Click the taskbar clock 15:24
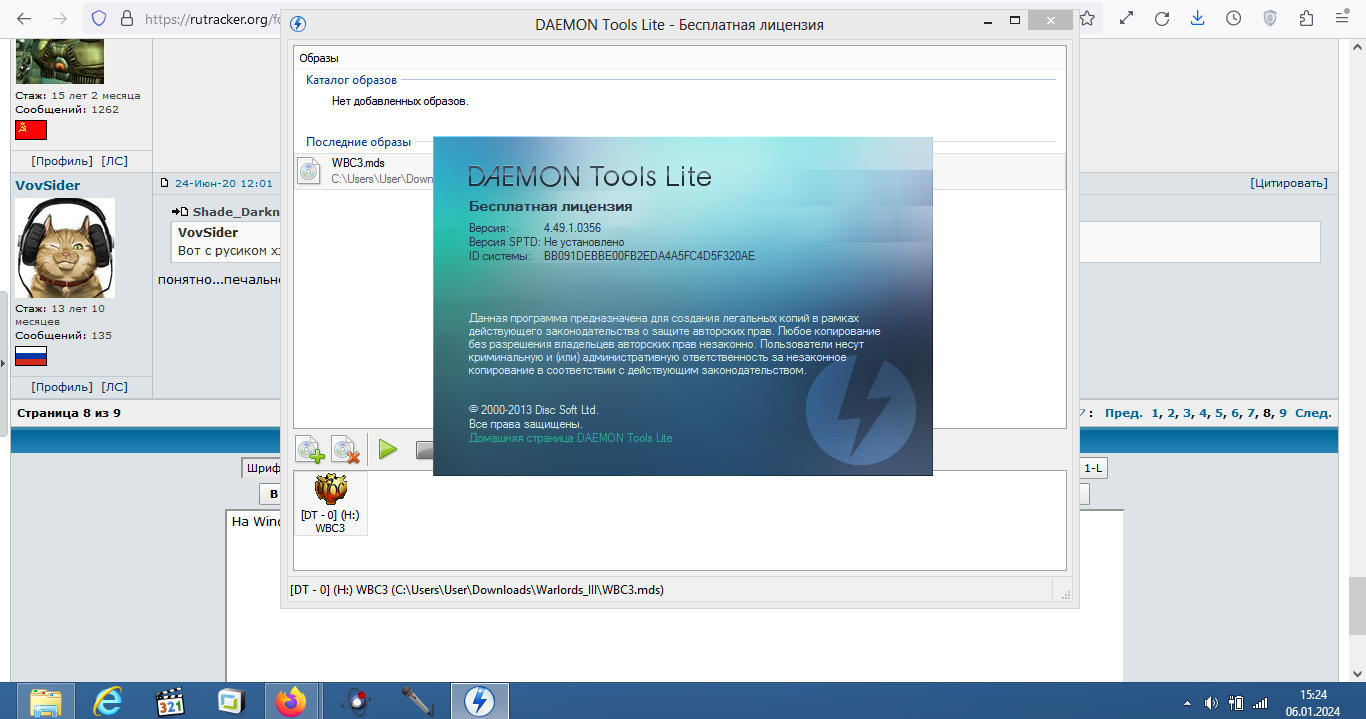Image resolution: width=1366 pixels, height=719 pixels. [x=1313, y=694]
